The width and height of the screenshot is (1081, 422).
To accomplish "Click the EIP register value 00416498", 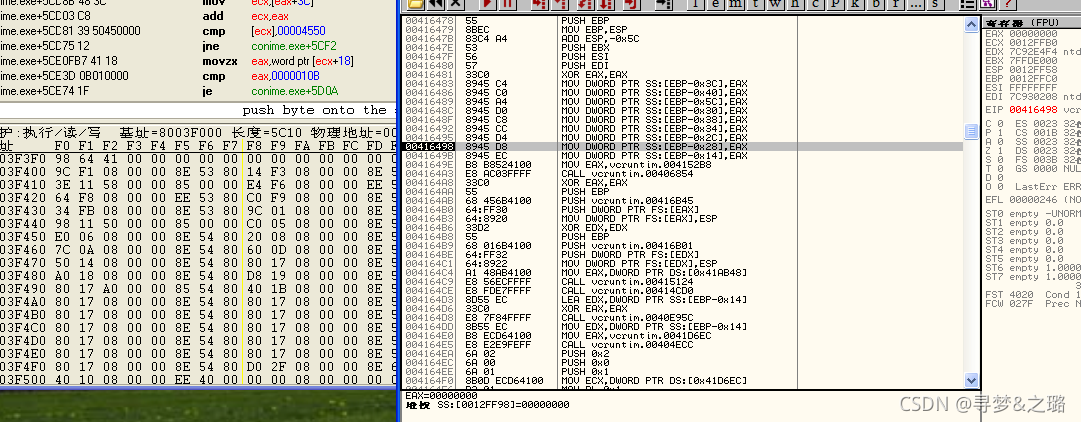I will pyautogui.click(x=1033, y=110).
